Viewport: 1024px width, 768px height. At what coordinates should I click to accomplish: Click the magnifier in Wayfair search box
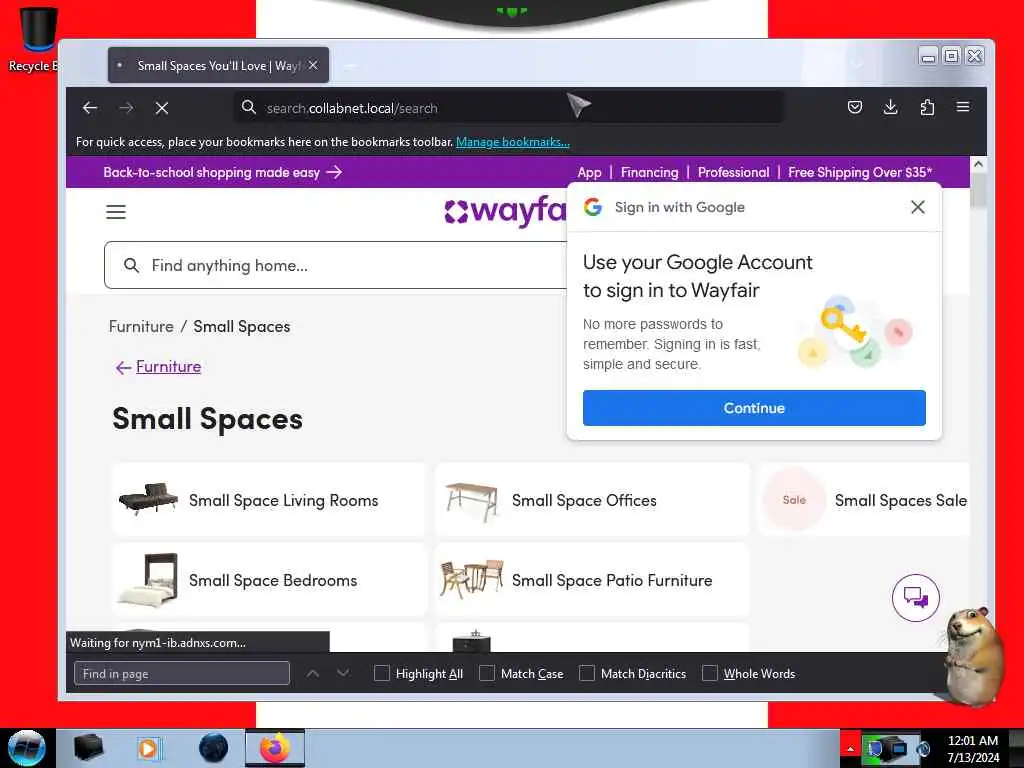131,265
